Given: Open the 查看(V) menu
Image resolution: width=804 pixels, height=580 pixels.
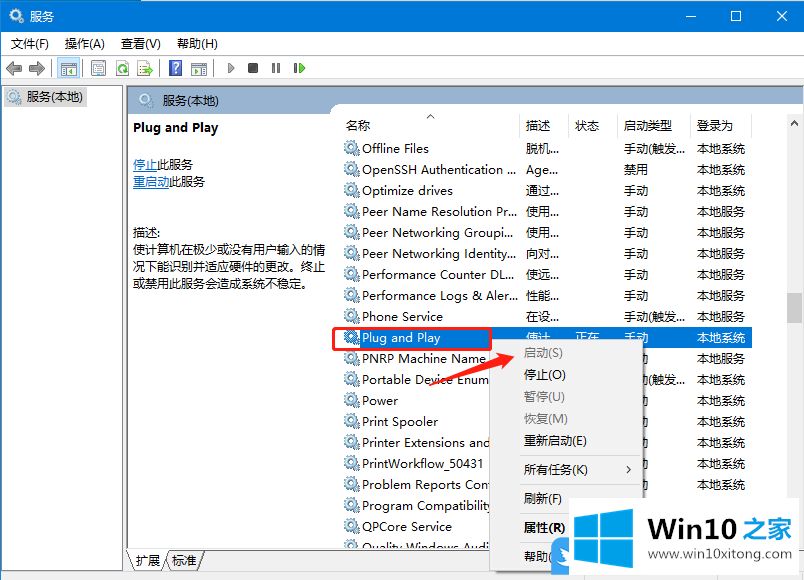Looking at the screenshot, I should 140,44.
